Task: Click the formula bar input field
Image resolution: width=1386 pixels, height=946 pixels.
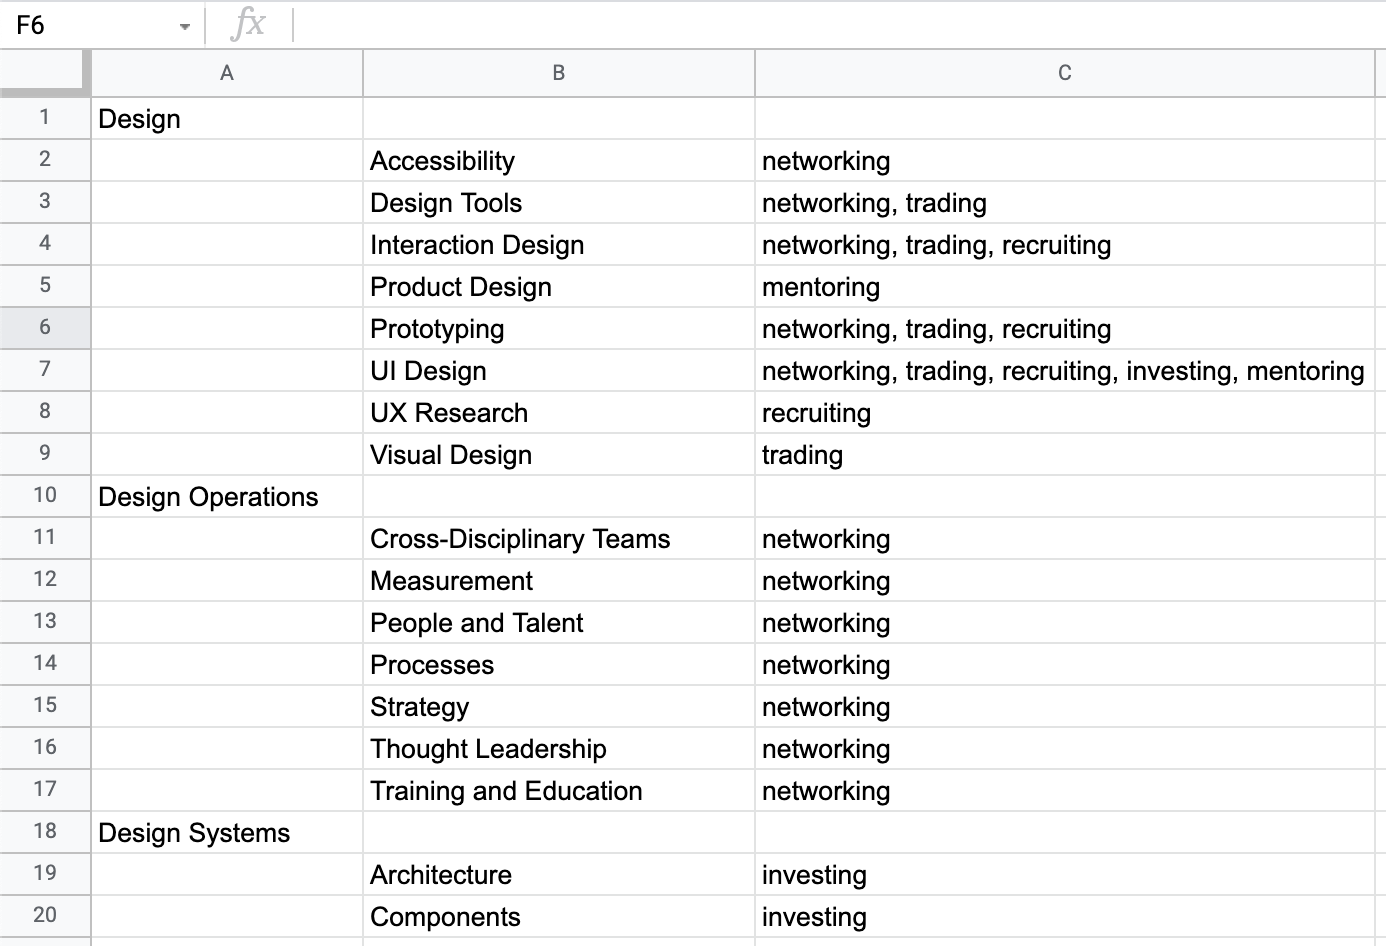Action: [x=840, y=24]
